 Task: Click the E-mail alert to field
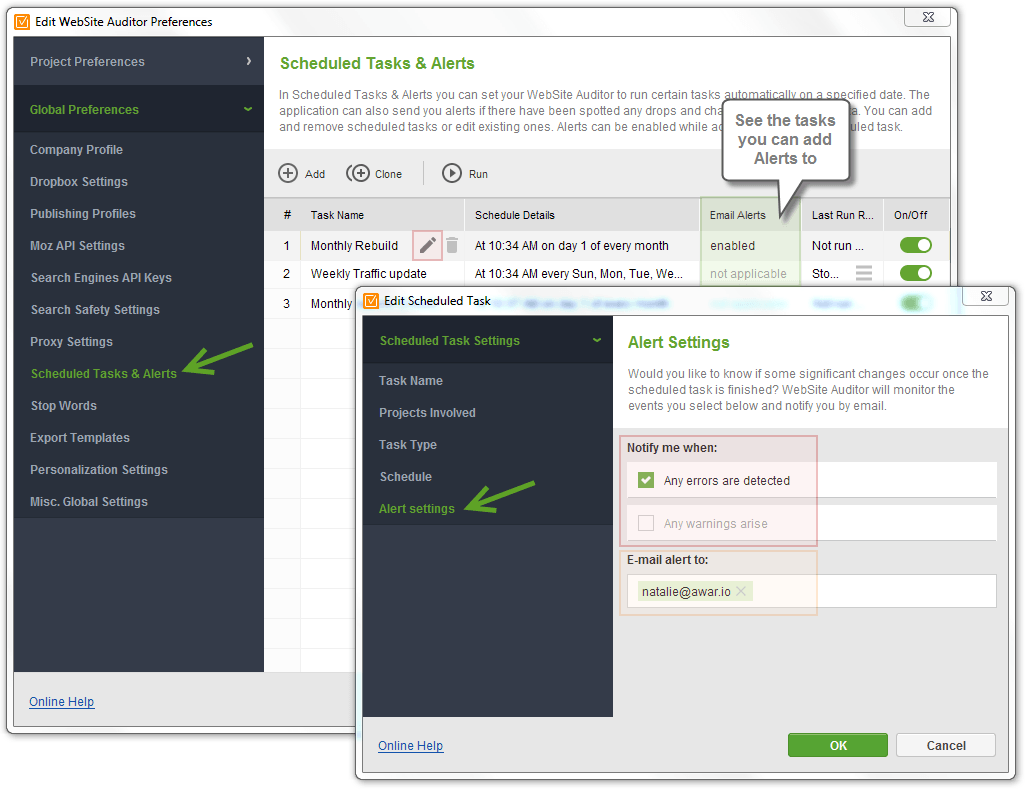[812, 591]
